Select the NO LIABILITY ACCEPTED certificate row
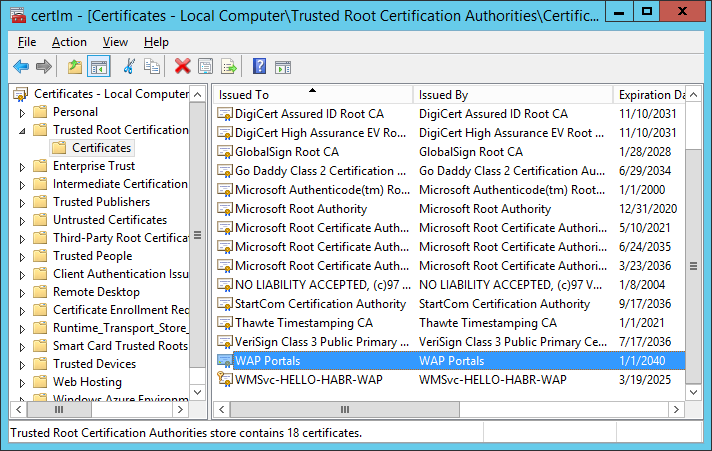Screen dimensions: 712x451 pyautogui.click(x=449, y=285)
